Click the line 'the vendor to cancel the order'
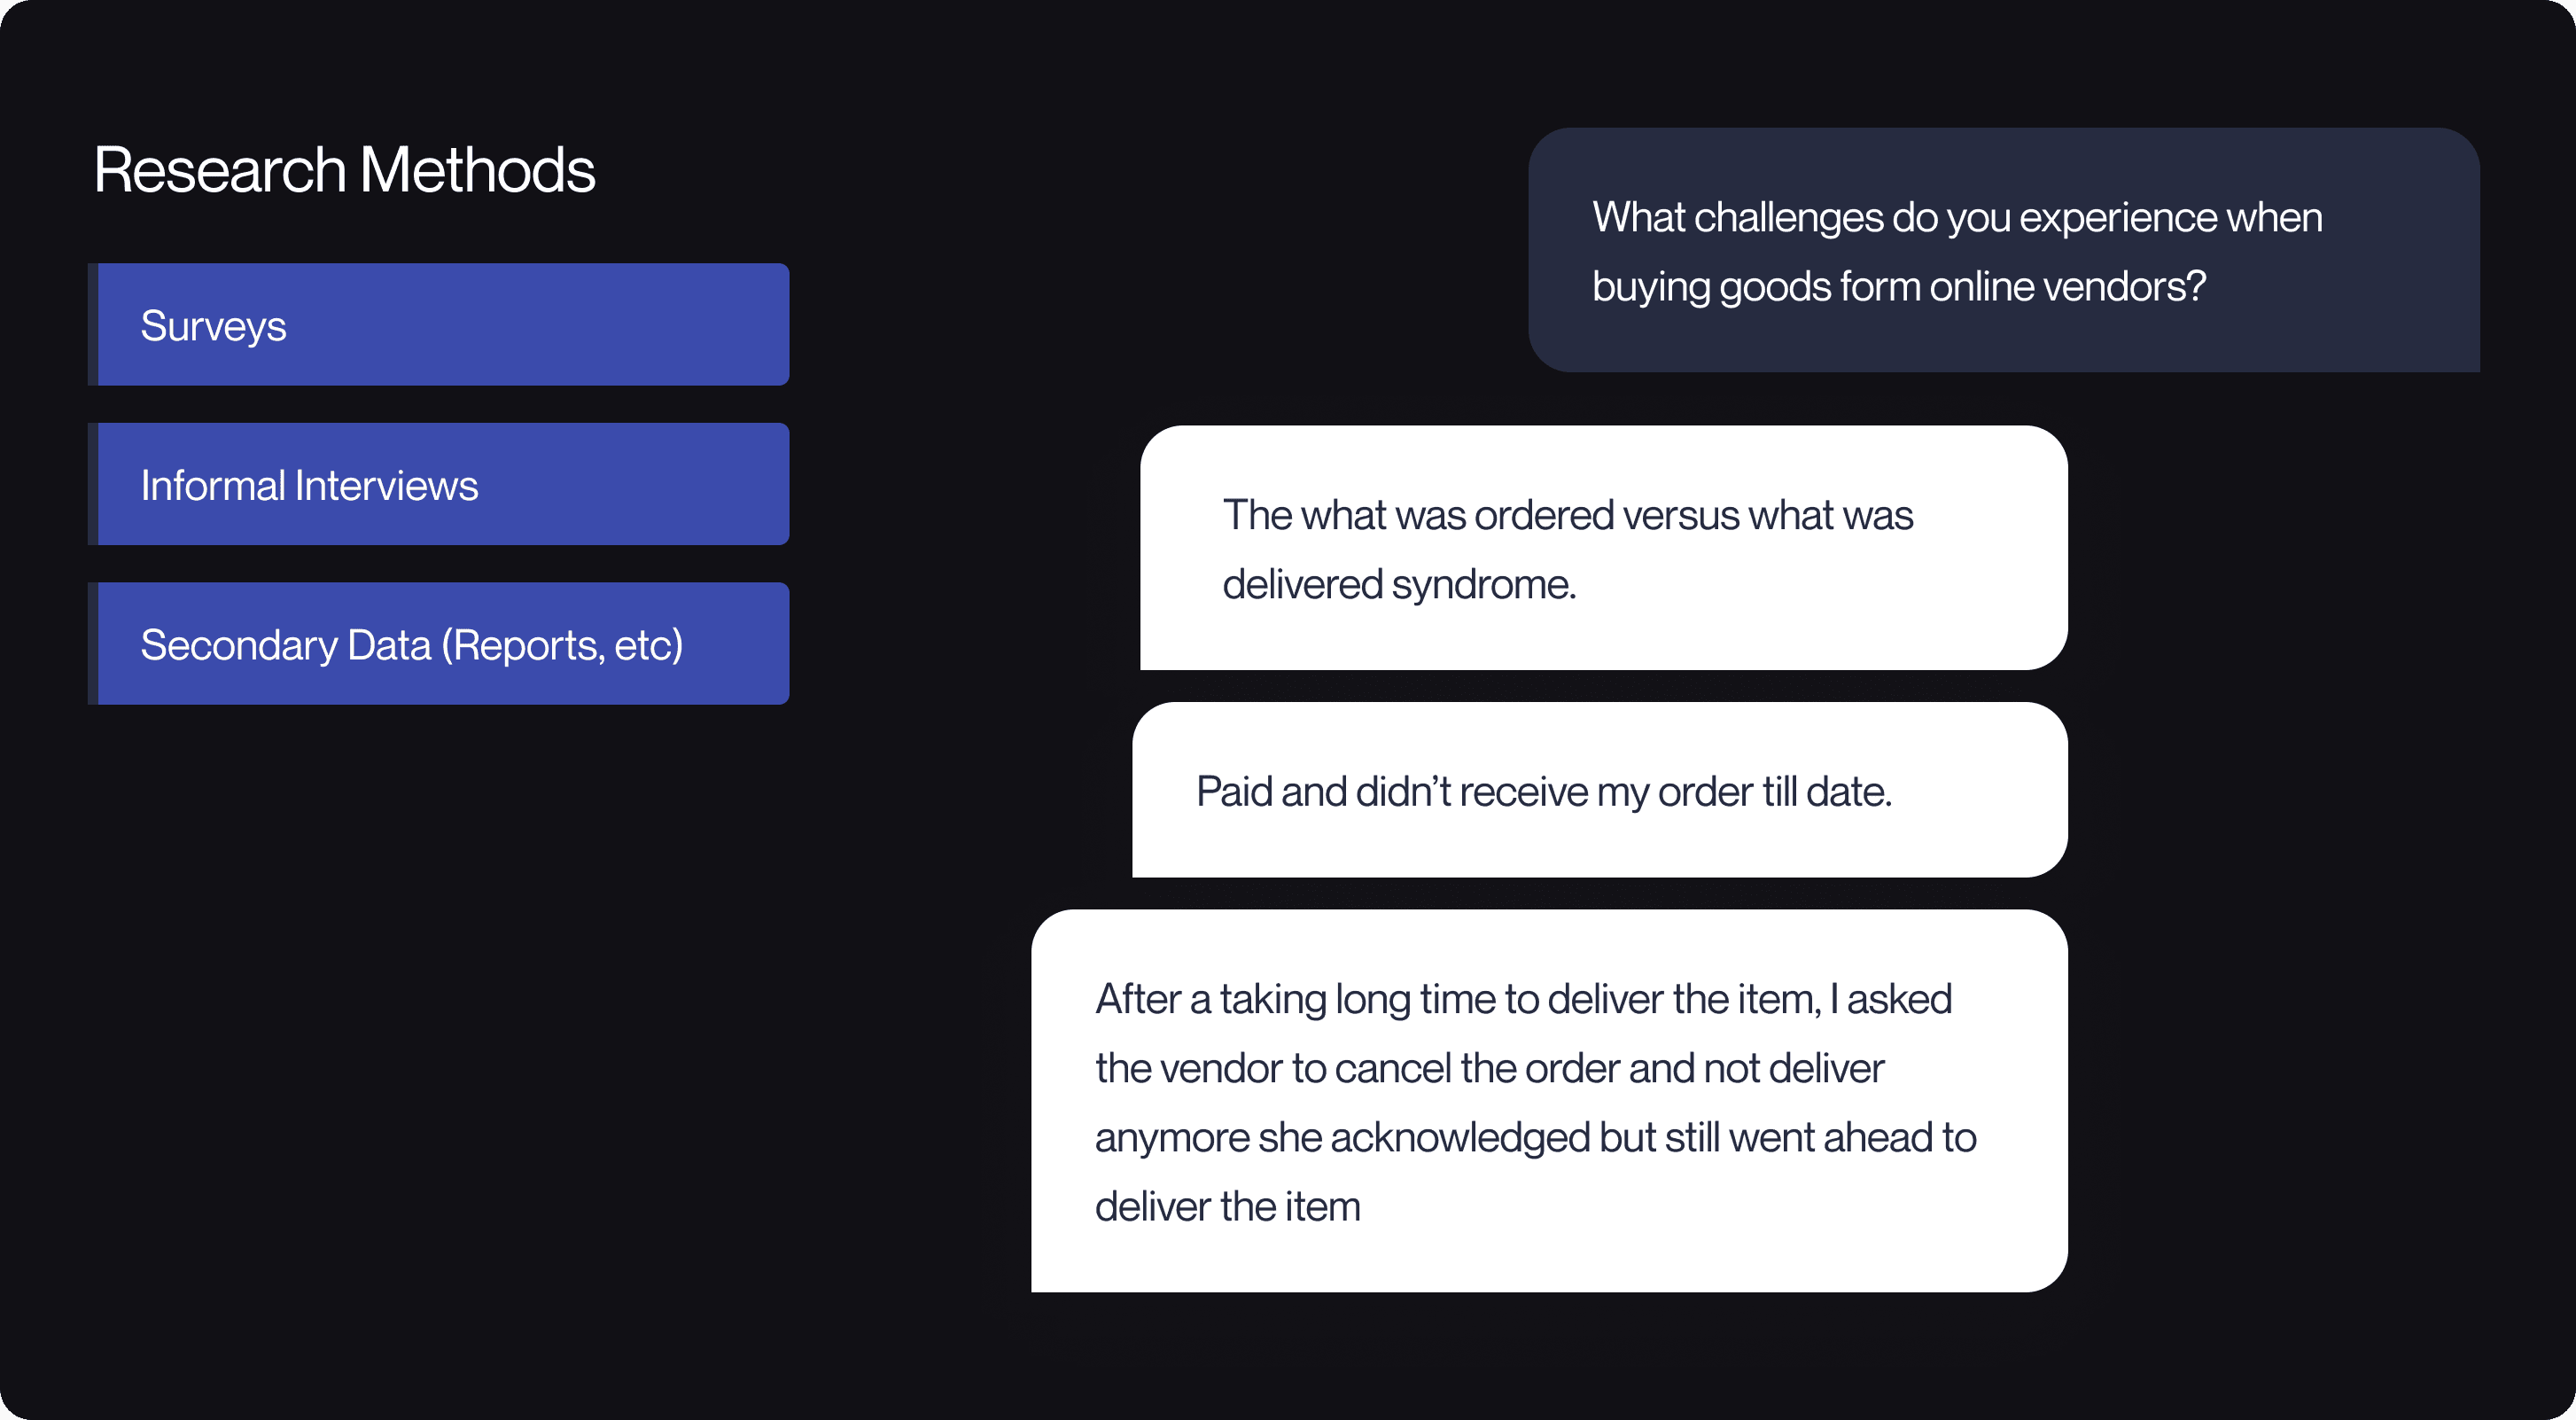 coord(1489,1069)
